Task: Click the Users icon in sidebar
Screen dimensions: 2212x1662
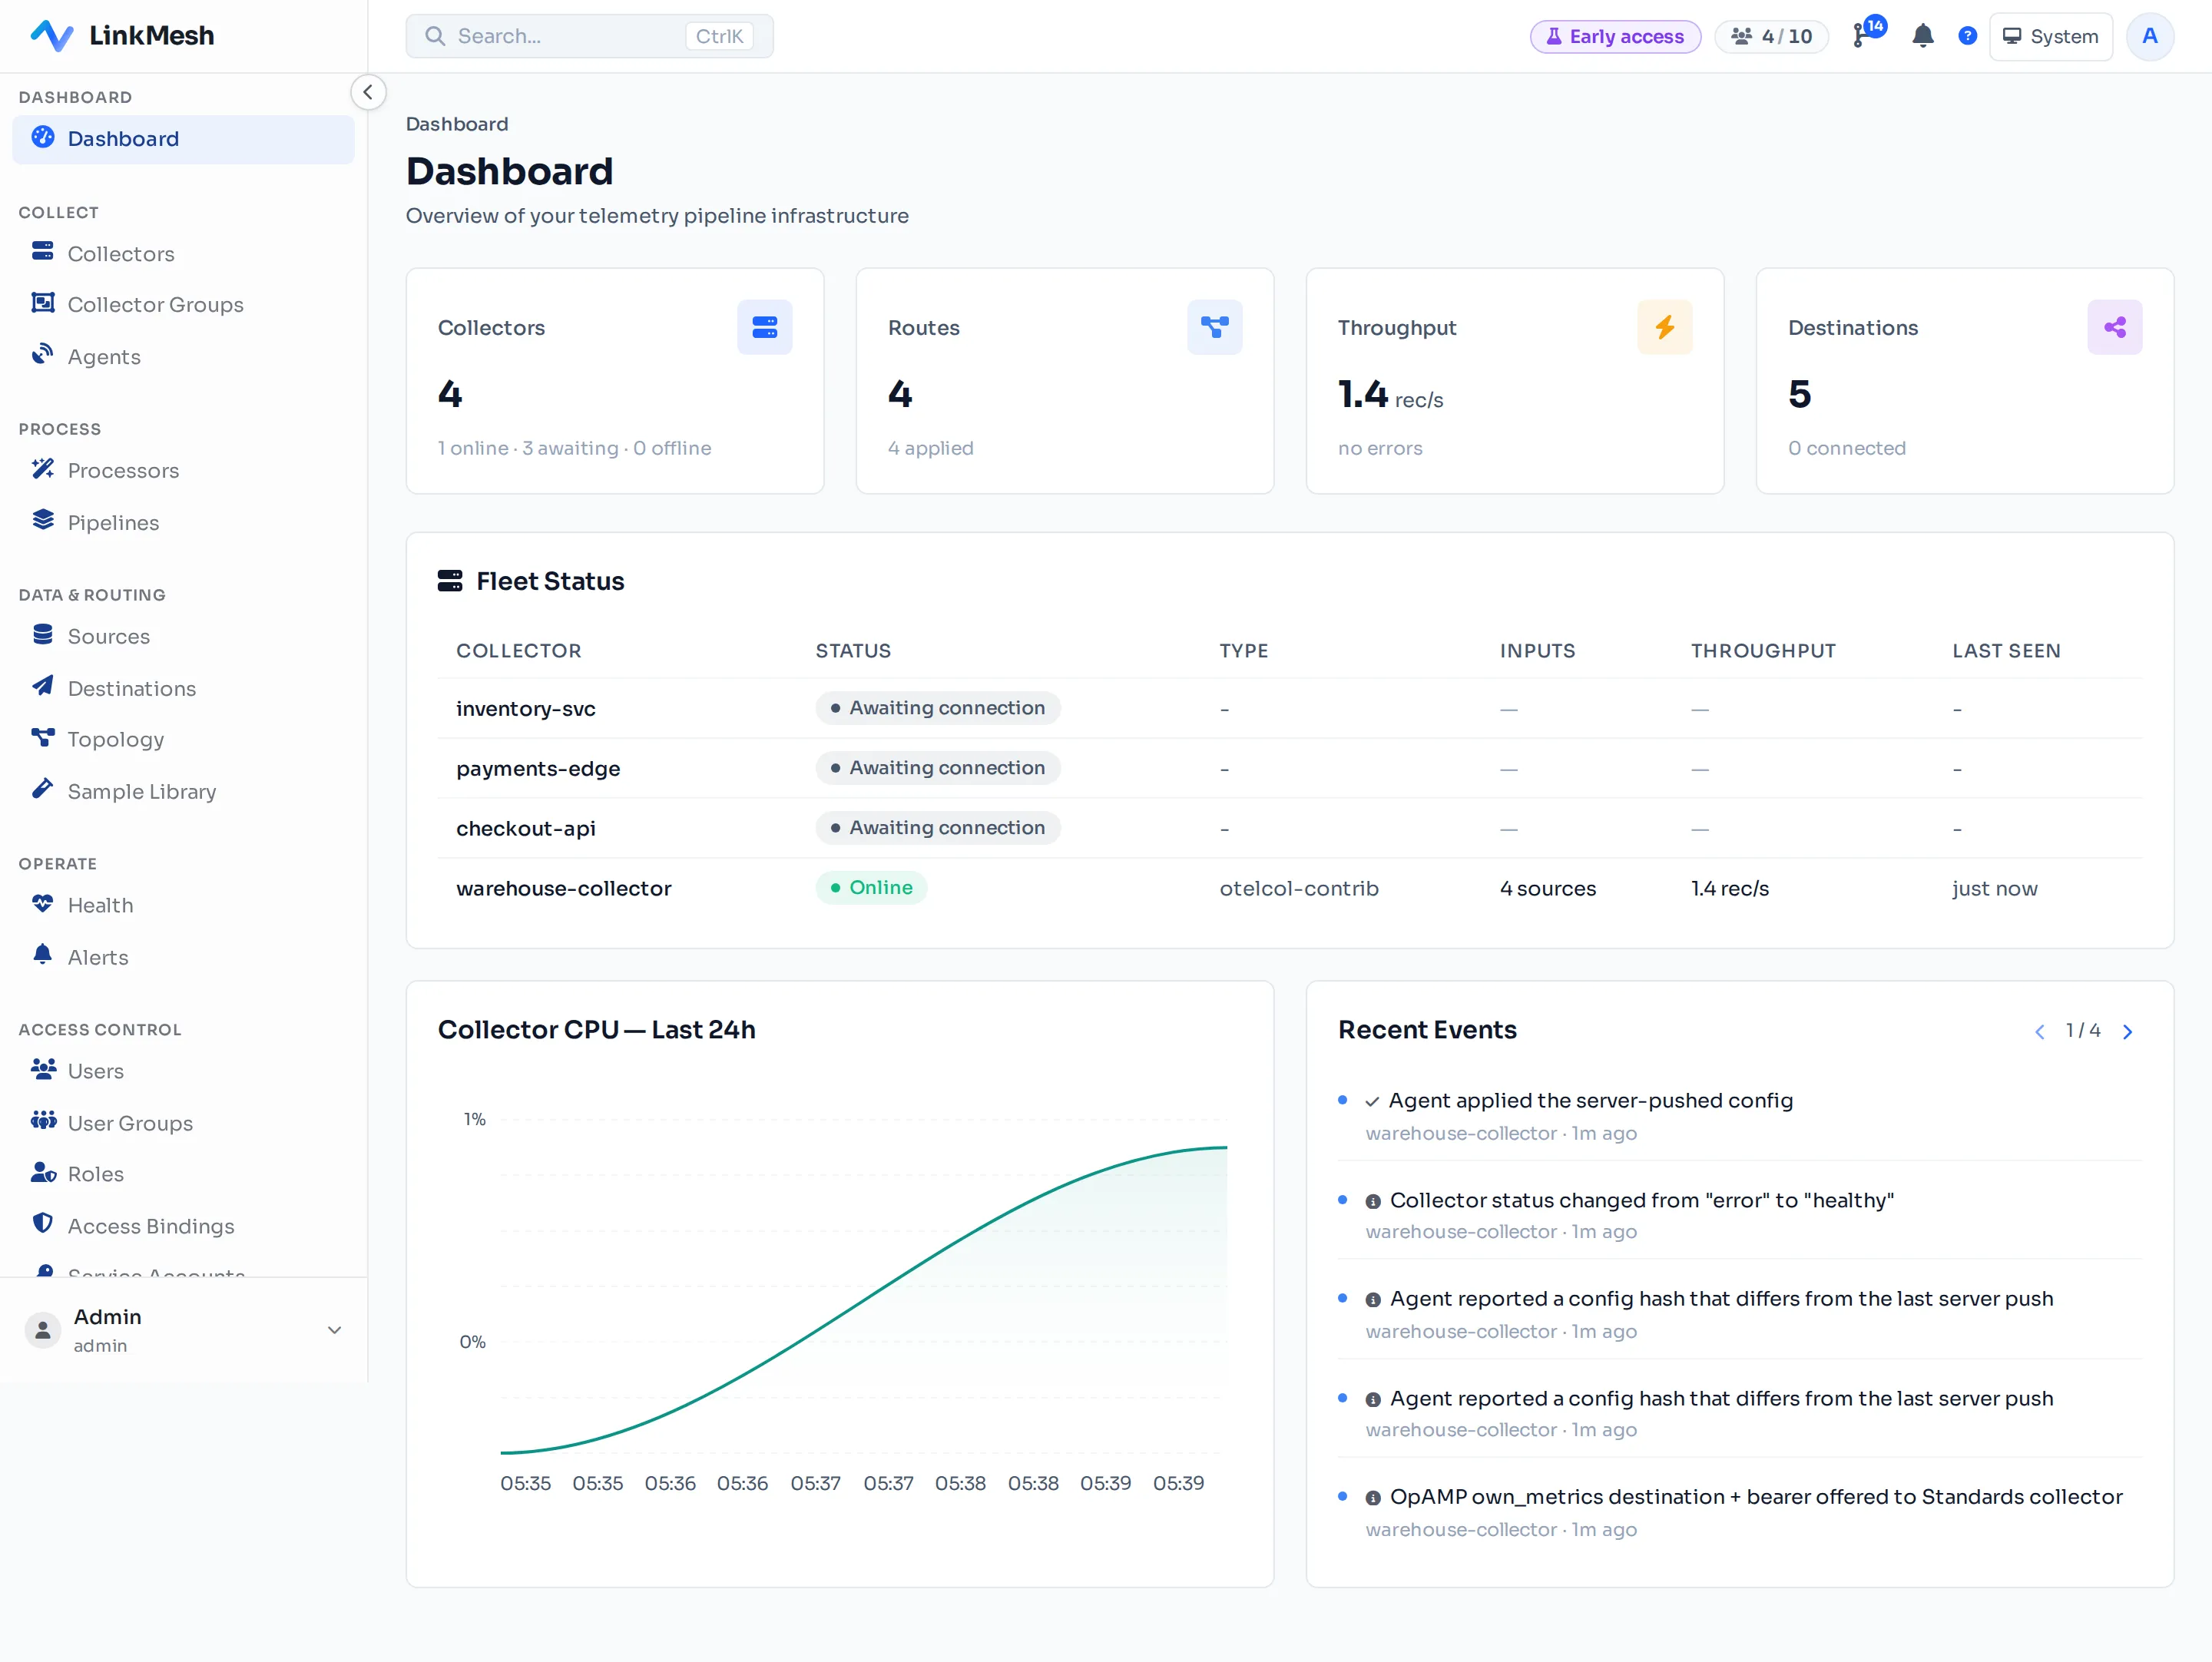Action: (43, 1070)
